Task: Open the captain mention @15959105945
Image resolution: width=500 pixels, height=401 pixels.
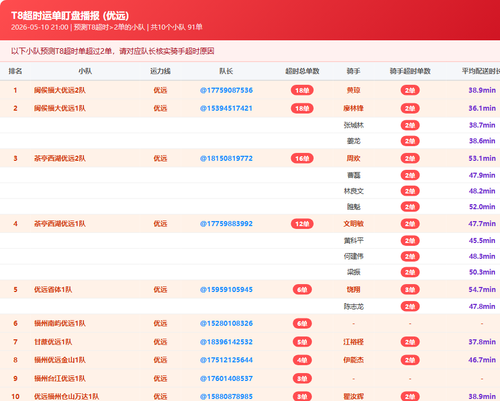Action: click(x=226, y=290)
